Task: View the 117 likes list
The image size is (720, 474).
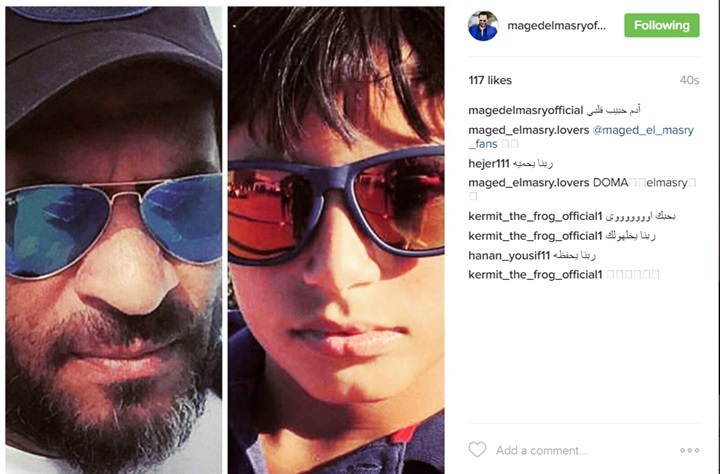Action: 490,80
